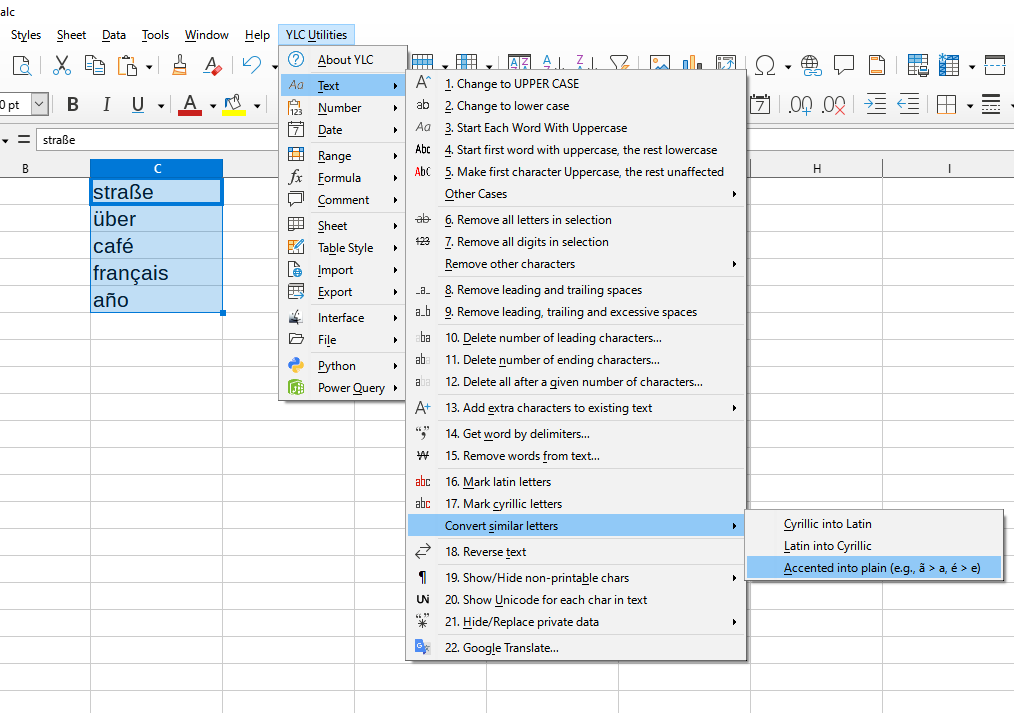Click About YLC entry
1014x713 pixels.
coord(345,60)
